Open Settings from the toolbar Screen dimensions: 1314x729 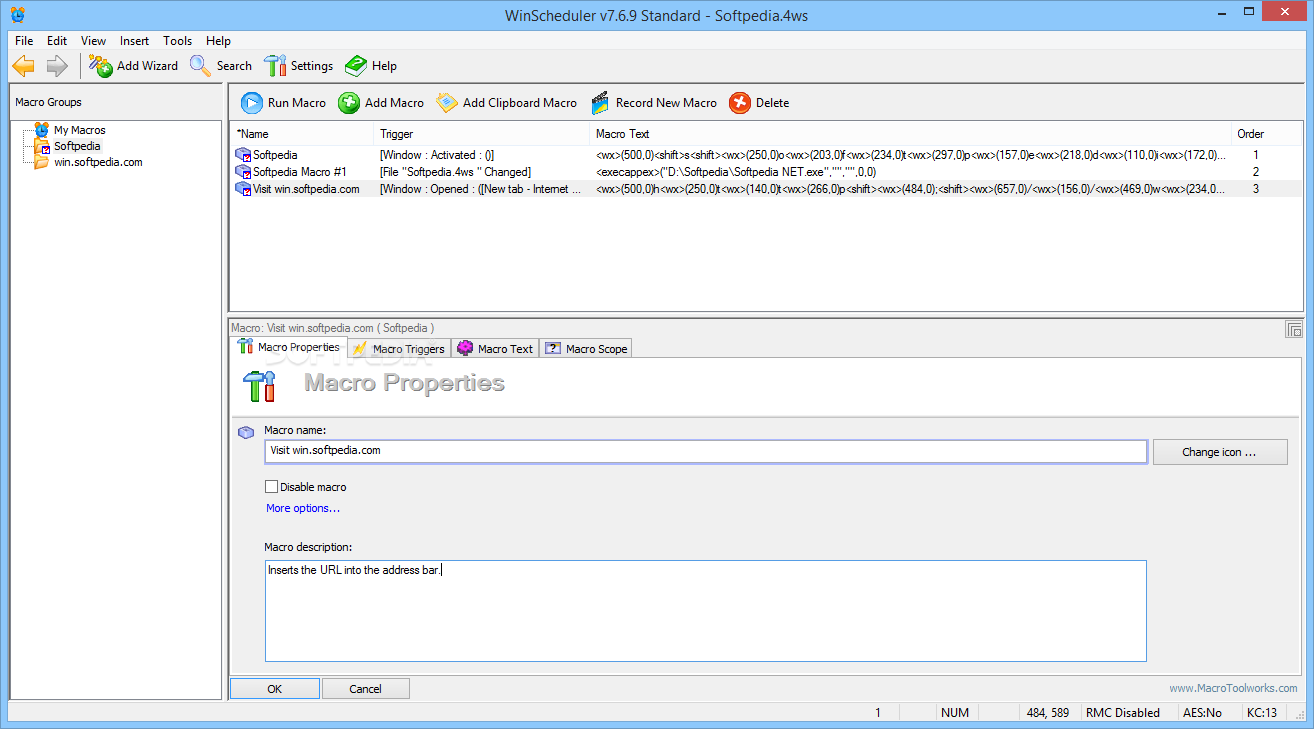pyautogui.click(x=298, y=66)
